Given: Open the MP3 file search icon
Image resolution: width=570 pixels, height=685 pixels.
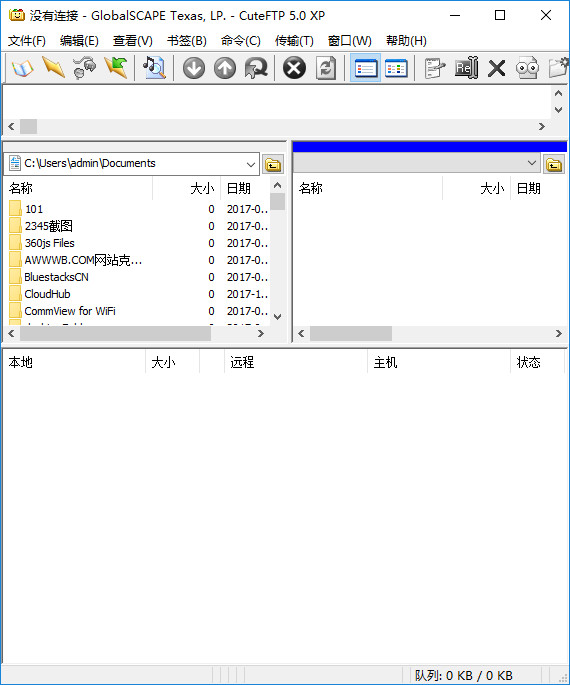Looking at the screenshot, I should pyautogui.click(x=154, y=68).
